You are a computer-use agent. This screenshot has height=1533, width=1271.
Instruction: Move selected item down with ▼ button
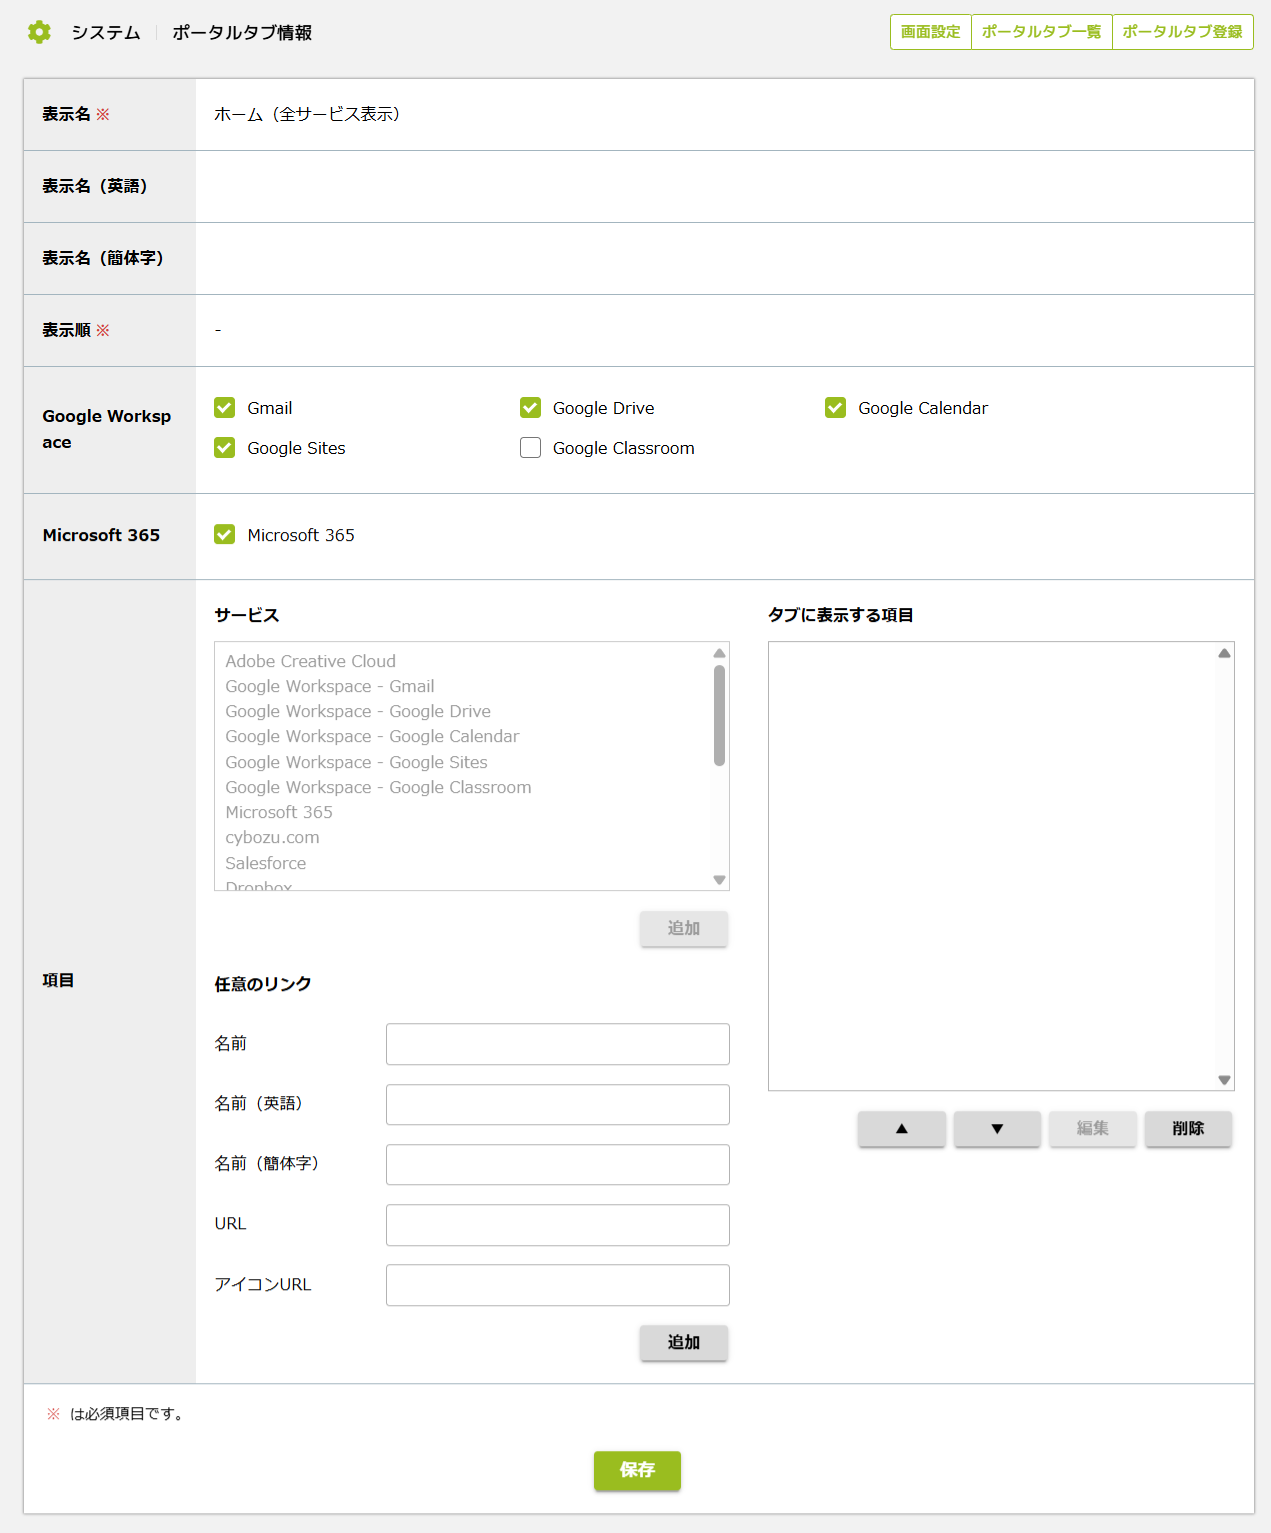point(997,1128)
